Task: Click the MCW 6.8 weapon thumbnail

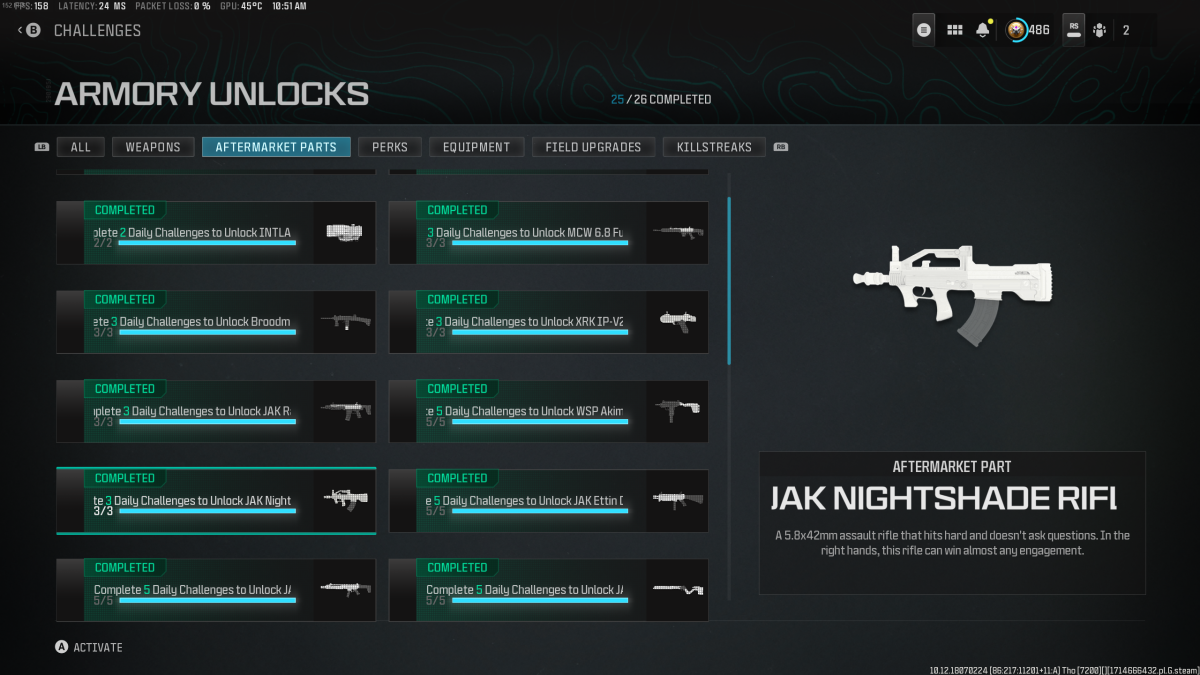Action: (x=677, y=232)
